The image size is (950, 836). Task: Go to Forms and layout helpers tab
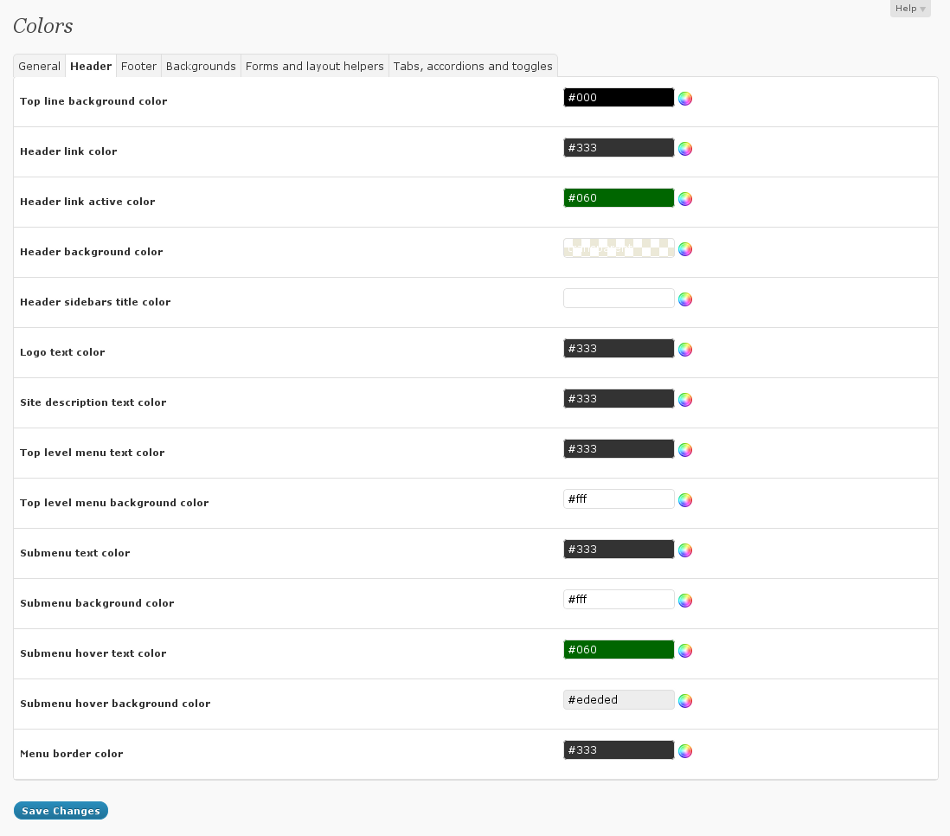[x=314, y=66]
